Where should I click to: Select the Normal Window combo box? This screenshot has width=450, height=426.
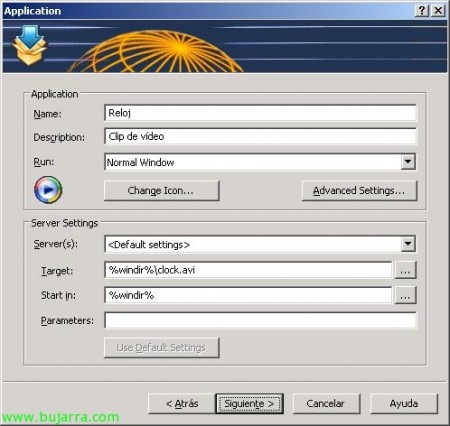click(260, 162)
